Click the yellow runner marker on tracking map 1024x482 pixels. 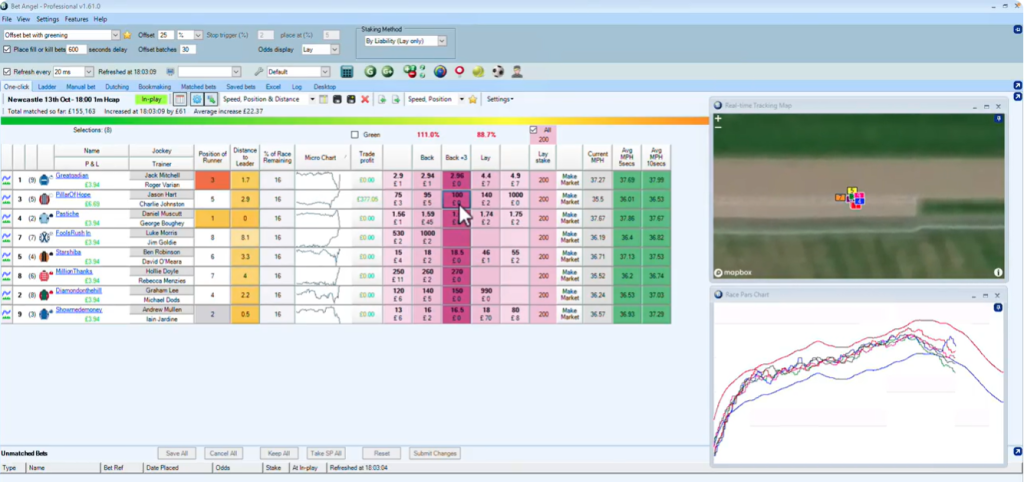pyautogui.click(x=852, y=190)
